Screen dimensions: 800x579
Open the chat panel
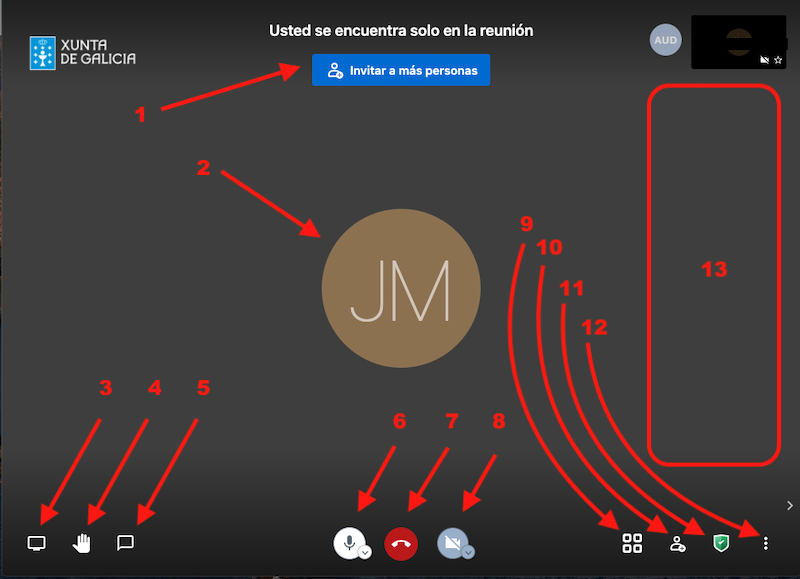pyautogui.click(x=125, y=543)
